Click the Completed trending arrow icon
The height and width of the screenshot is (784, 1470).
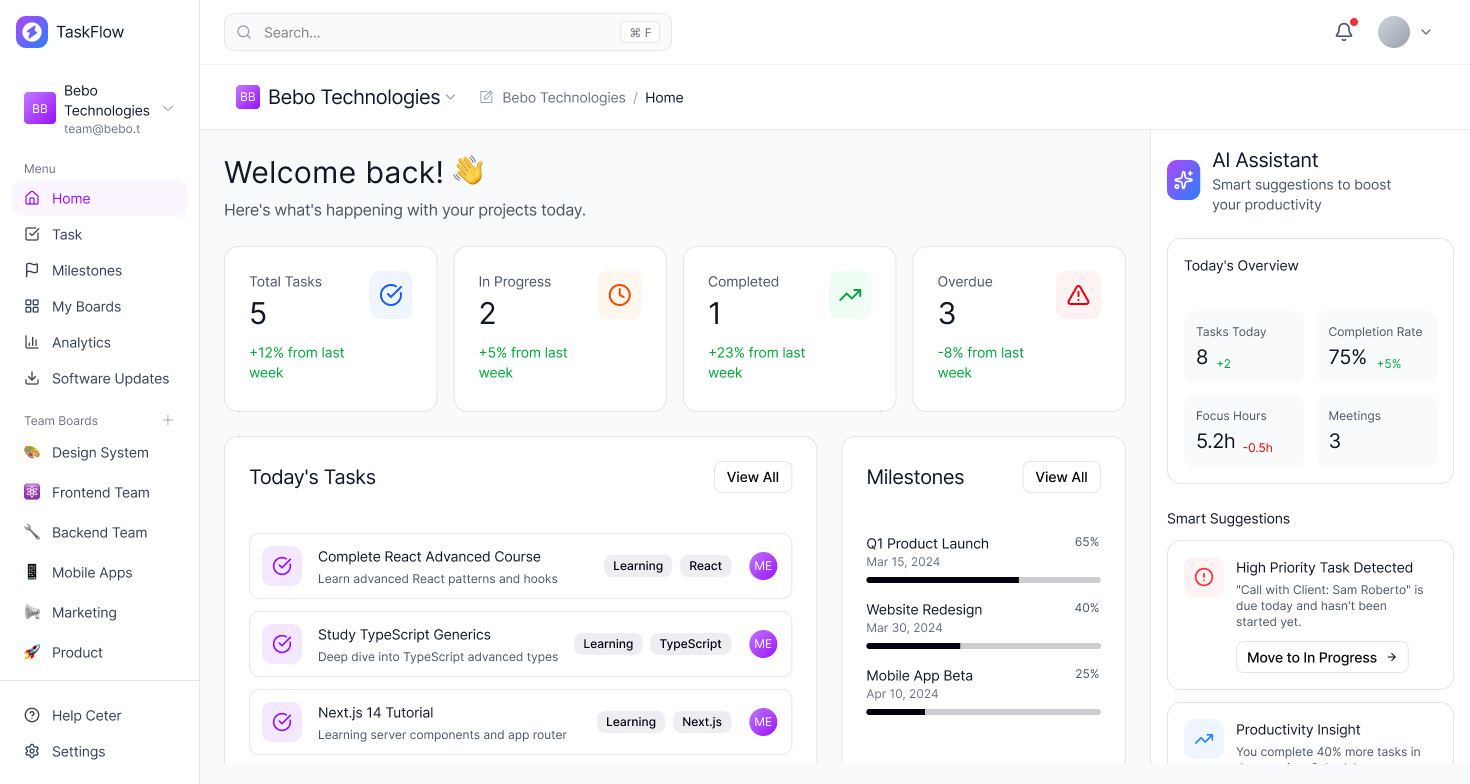[849, 295]
